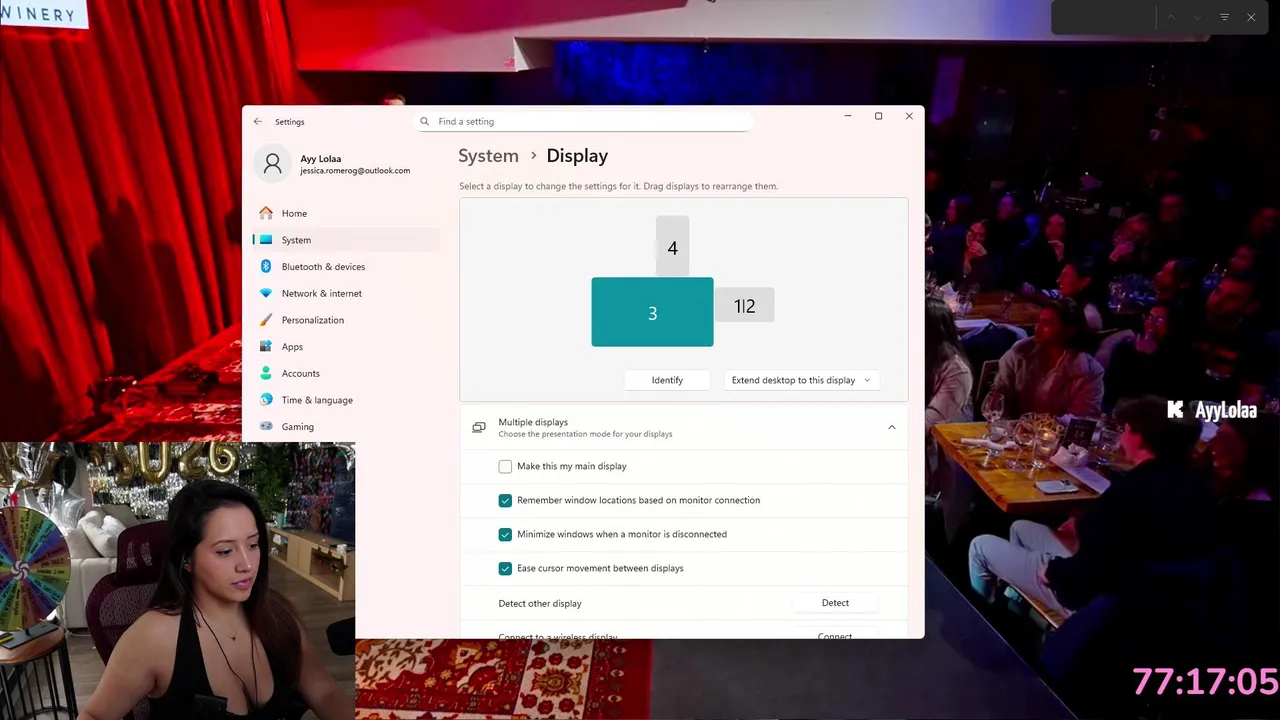Click the Accounts person icon
1280x720 pixels.
tap(266, 373)
